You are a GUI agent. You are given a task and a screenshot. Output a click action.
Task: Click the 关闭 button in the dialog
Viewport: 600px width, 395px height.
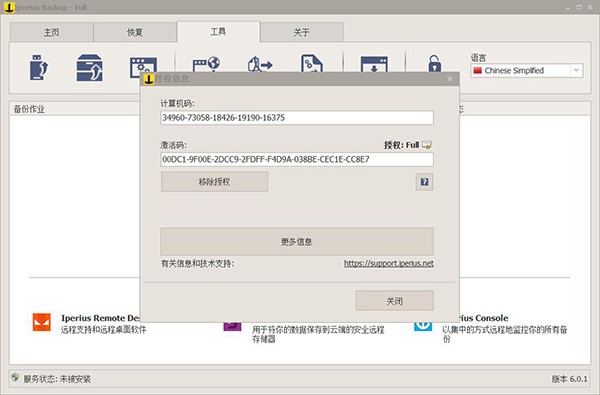point(395,300)
